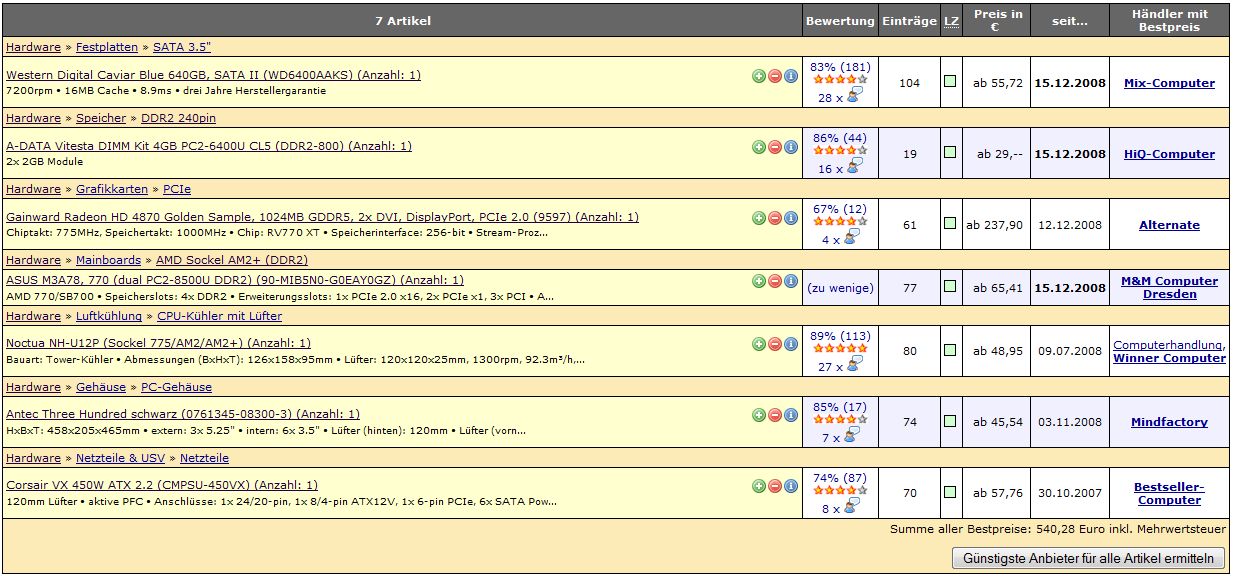The width and height of the screenshot is (1233, 576).
Task: Show info for Western Digital Caviar Blue
Action: [791, 76]
